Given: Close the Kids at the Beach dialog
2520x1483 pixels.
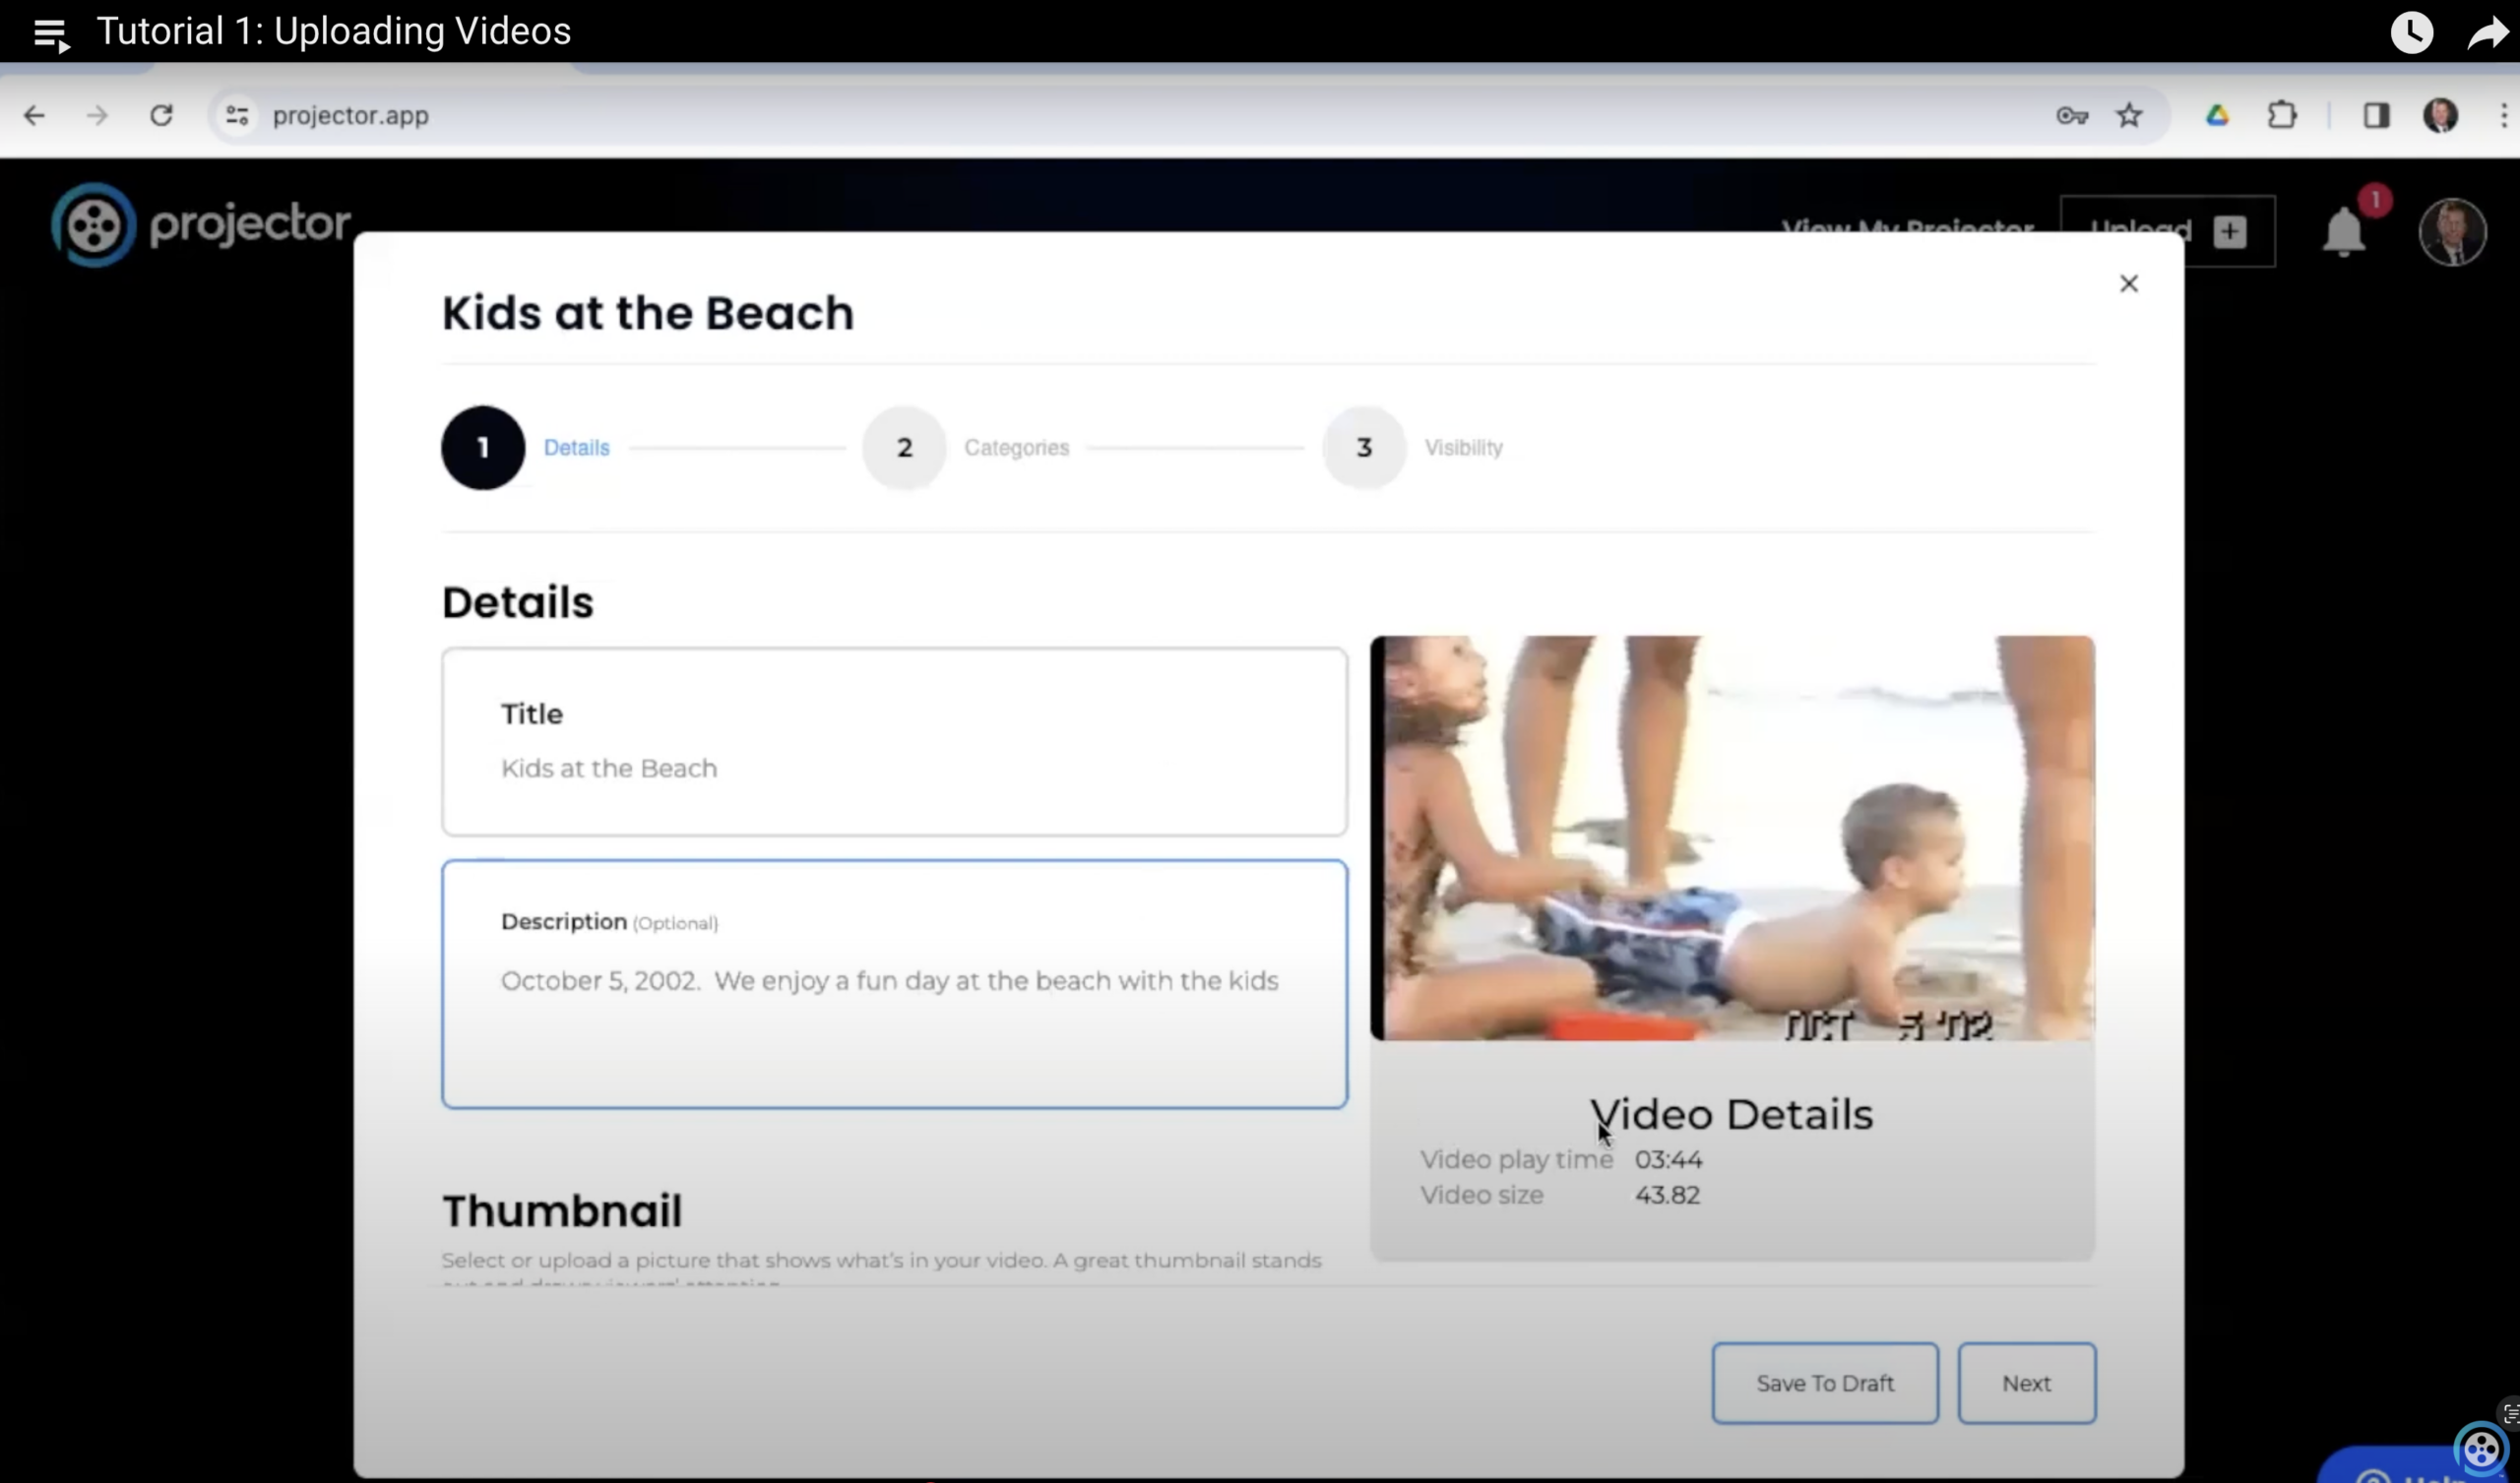Looking at the screenshot, I should click(2129, 284).
